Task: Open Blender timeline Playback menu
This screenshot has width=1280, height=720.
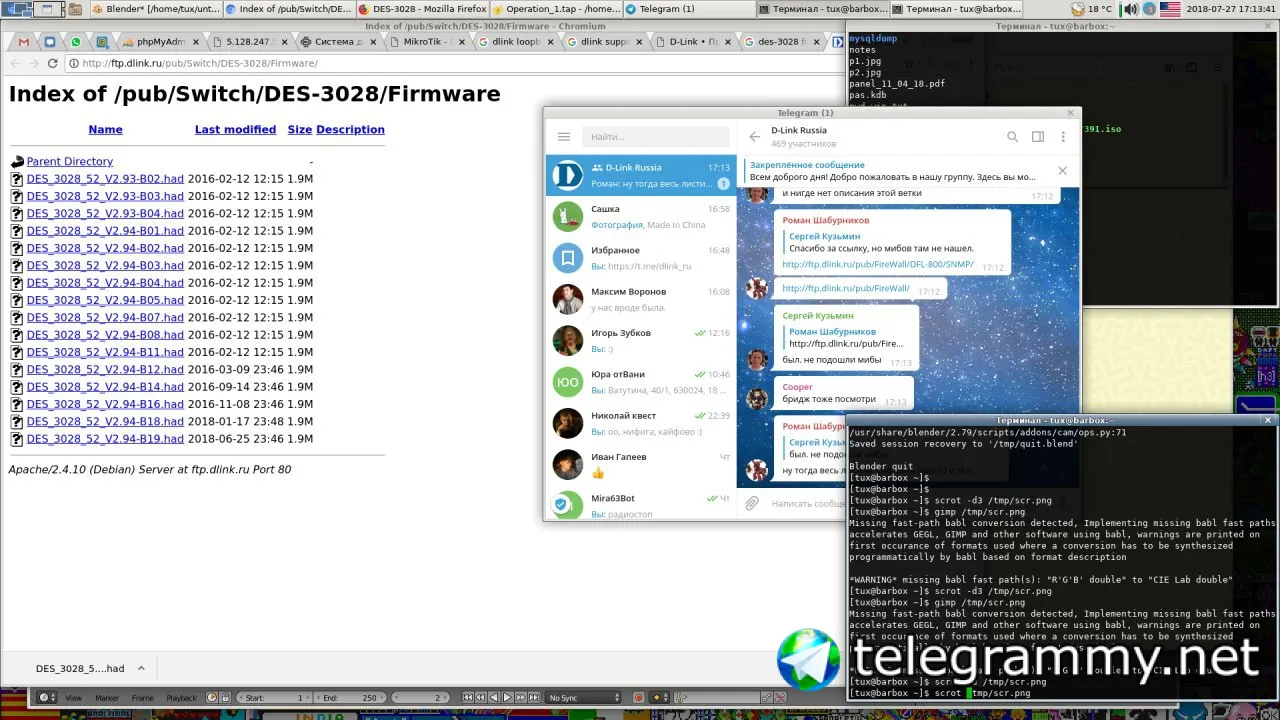Action: (x=182, y=698)
